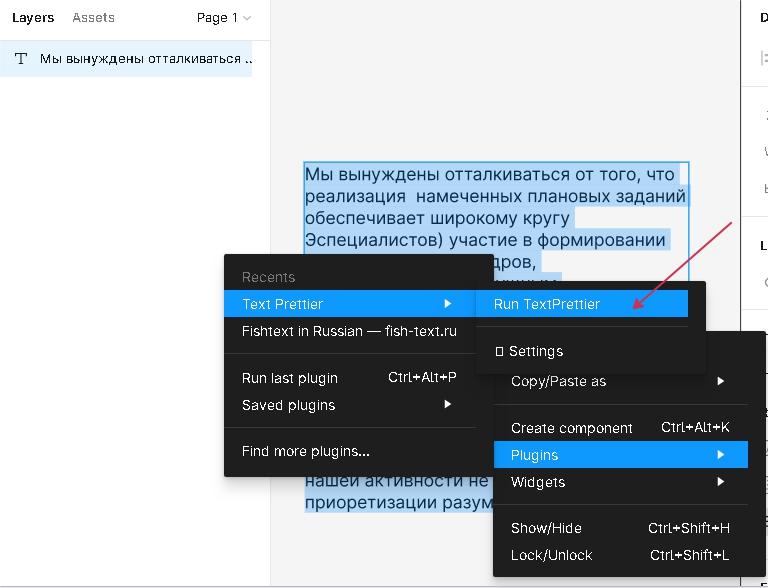Screen dimensions: 768x588
Task: Switch to the Layers tab
Action: coord(33,18)
